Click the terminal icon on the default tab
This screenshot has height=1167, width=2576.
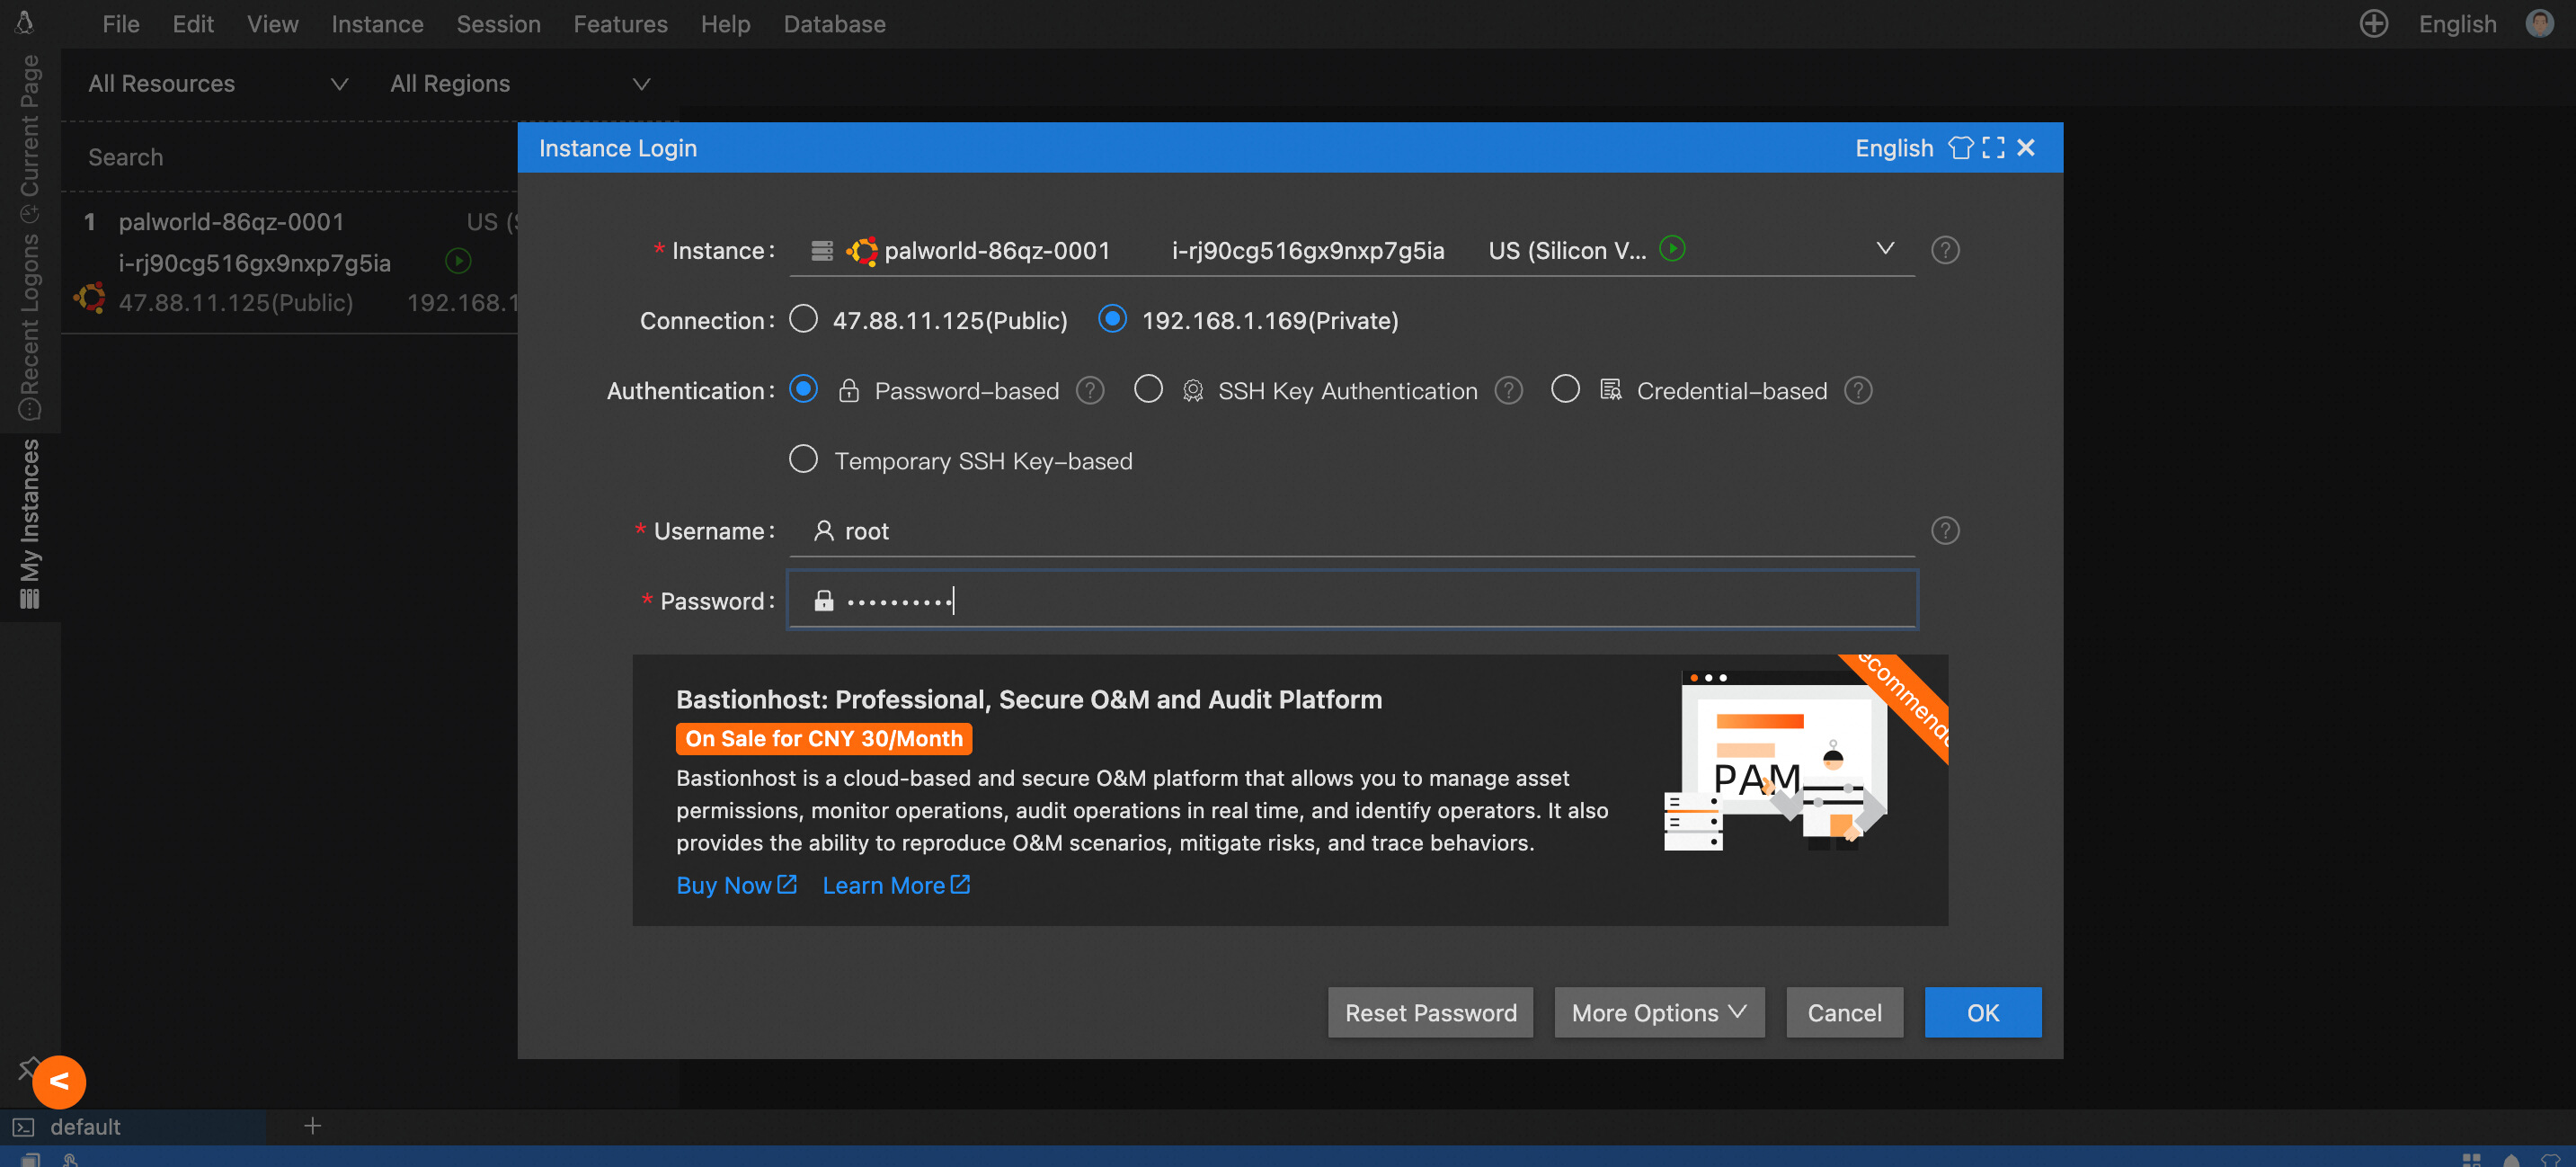[23, 1127]
